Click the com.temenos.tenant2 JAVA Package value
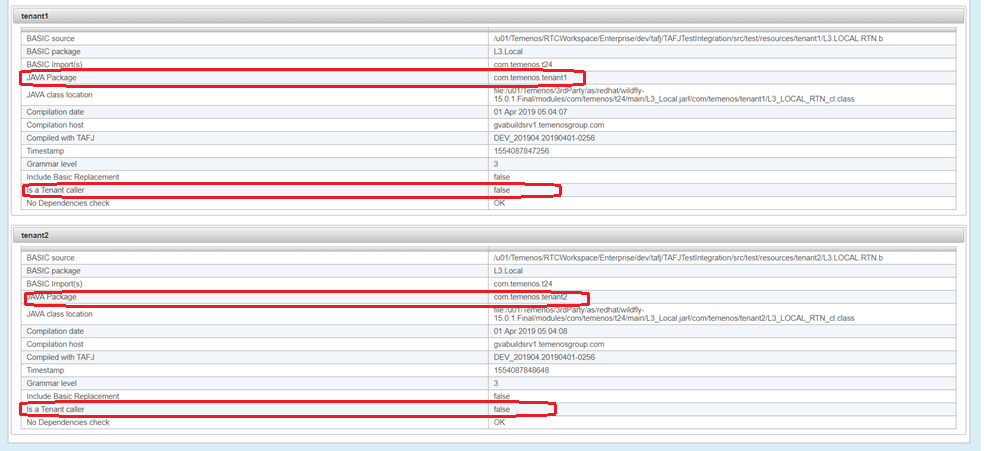Image resolution: width=984 pixels, height=451 pixels. point(530,297)
